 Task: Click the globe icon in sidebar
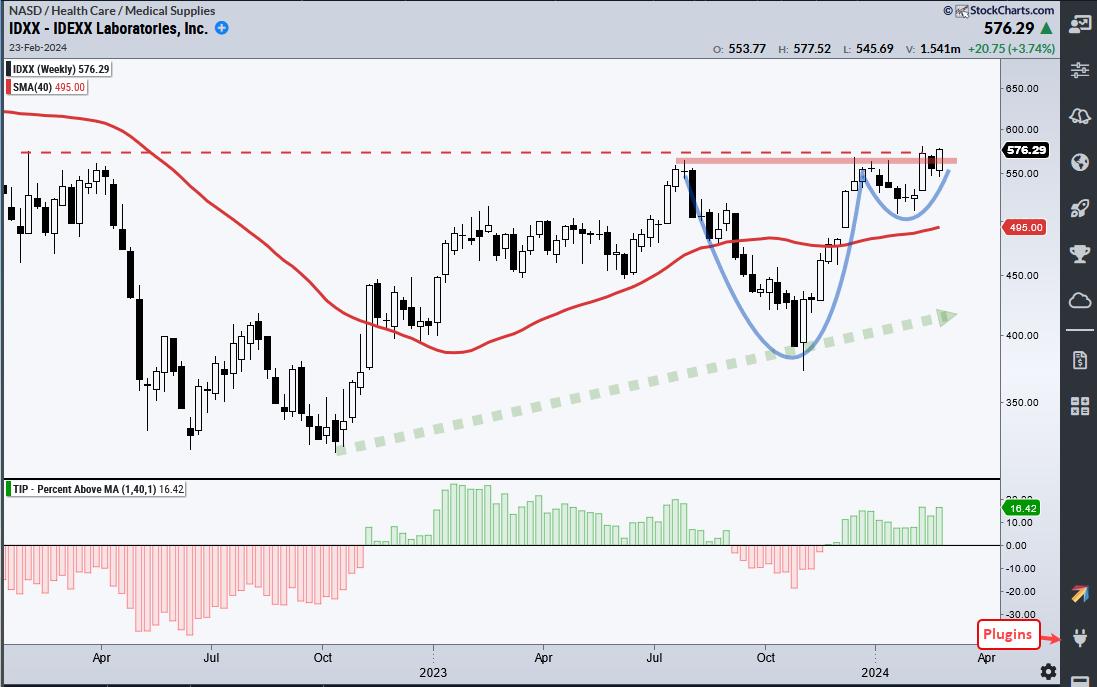pos(1079,162)
